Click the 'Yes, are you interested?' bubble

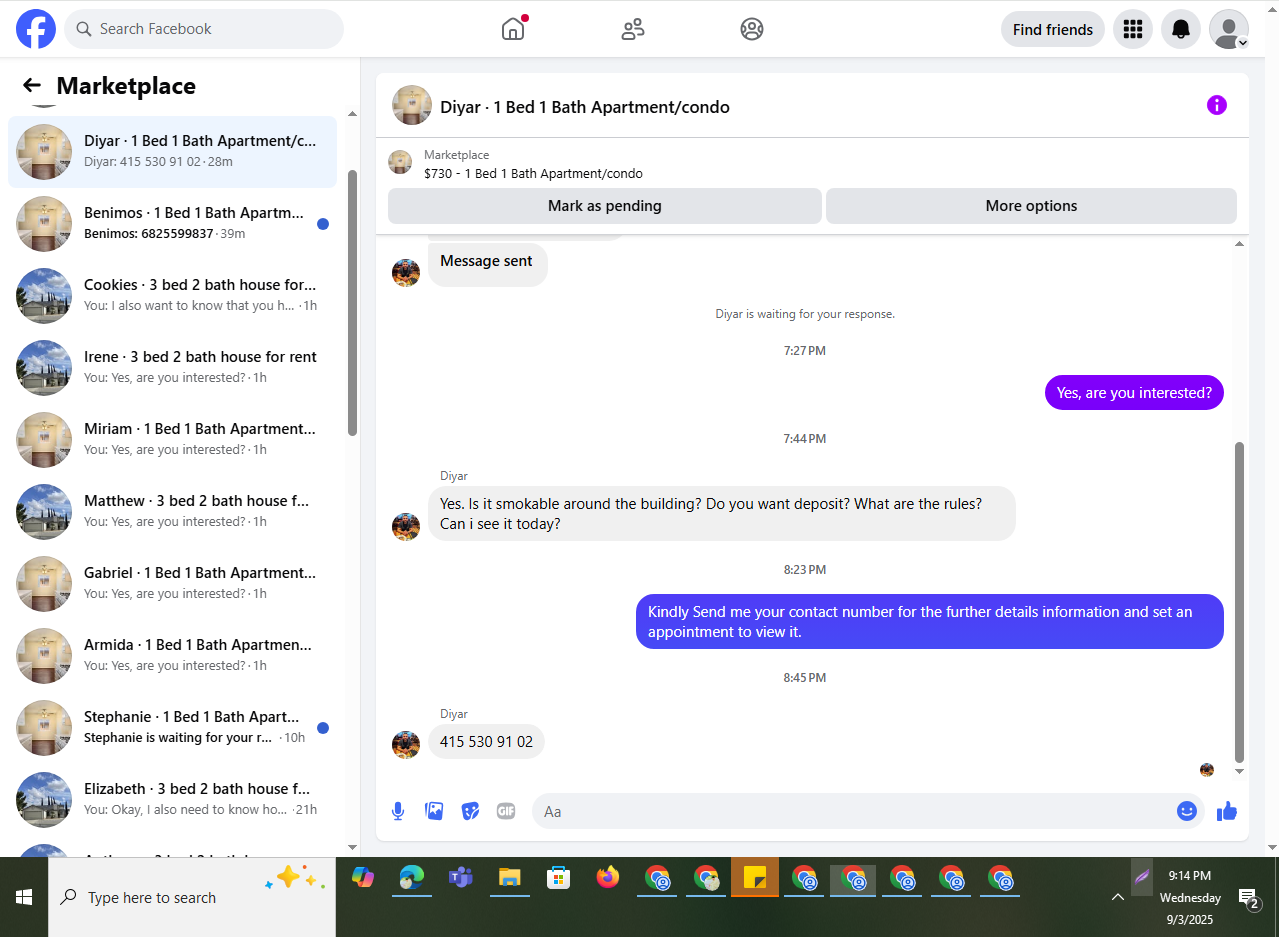(x=1134, y=393)
